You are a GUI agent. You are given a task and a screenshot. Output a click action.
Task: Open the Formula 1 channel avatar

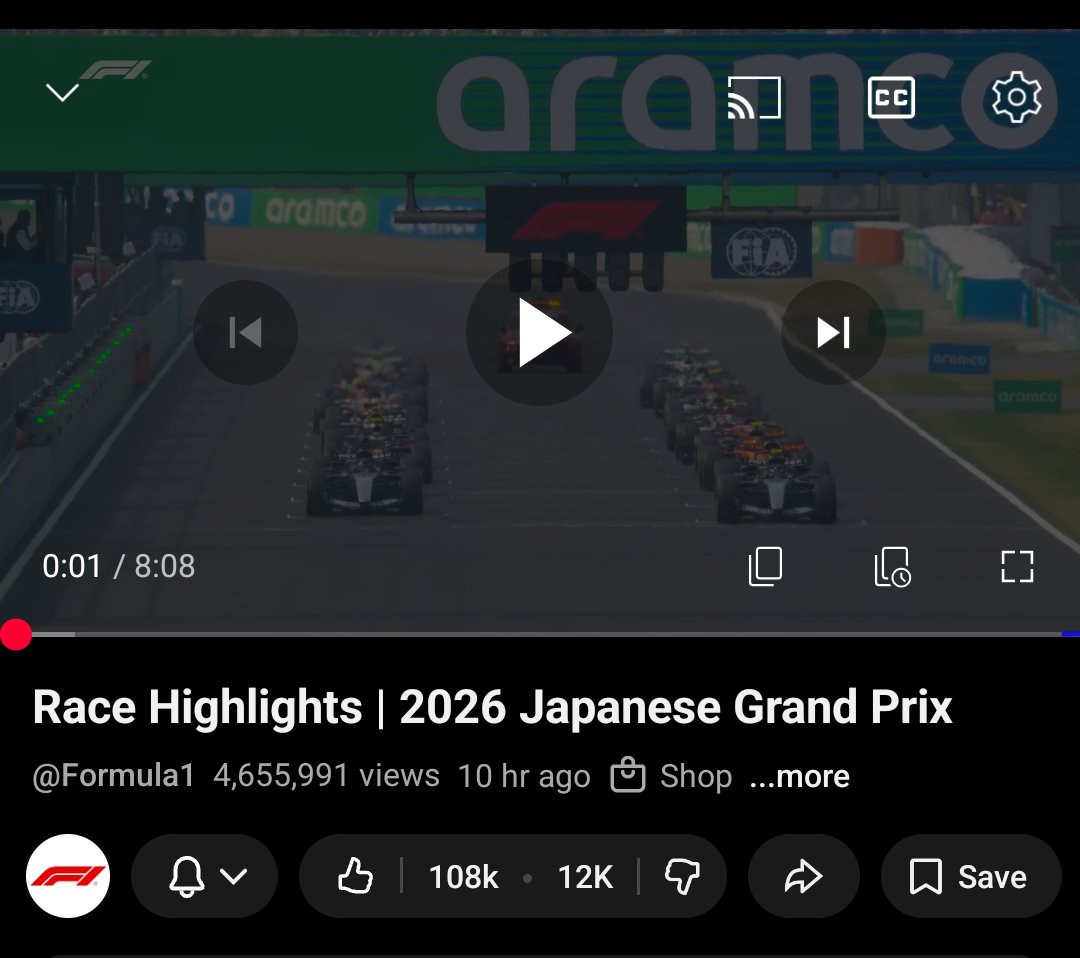click(68, 876)
